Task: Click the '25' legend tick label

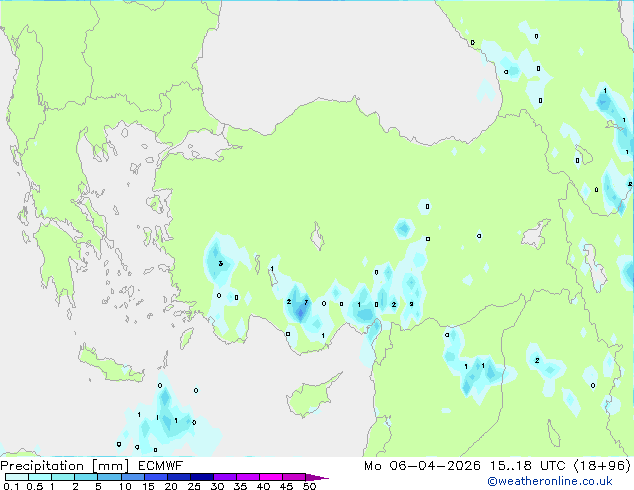Action: pyautogui.click(x=194, y=486)
